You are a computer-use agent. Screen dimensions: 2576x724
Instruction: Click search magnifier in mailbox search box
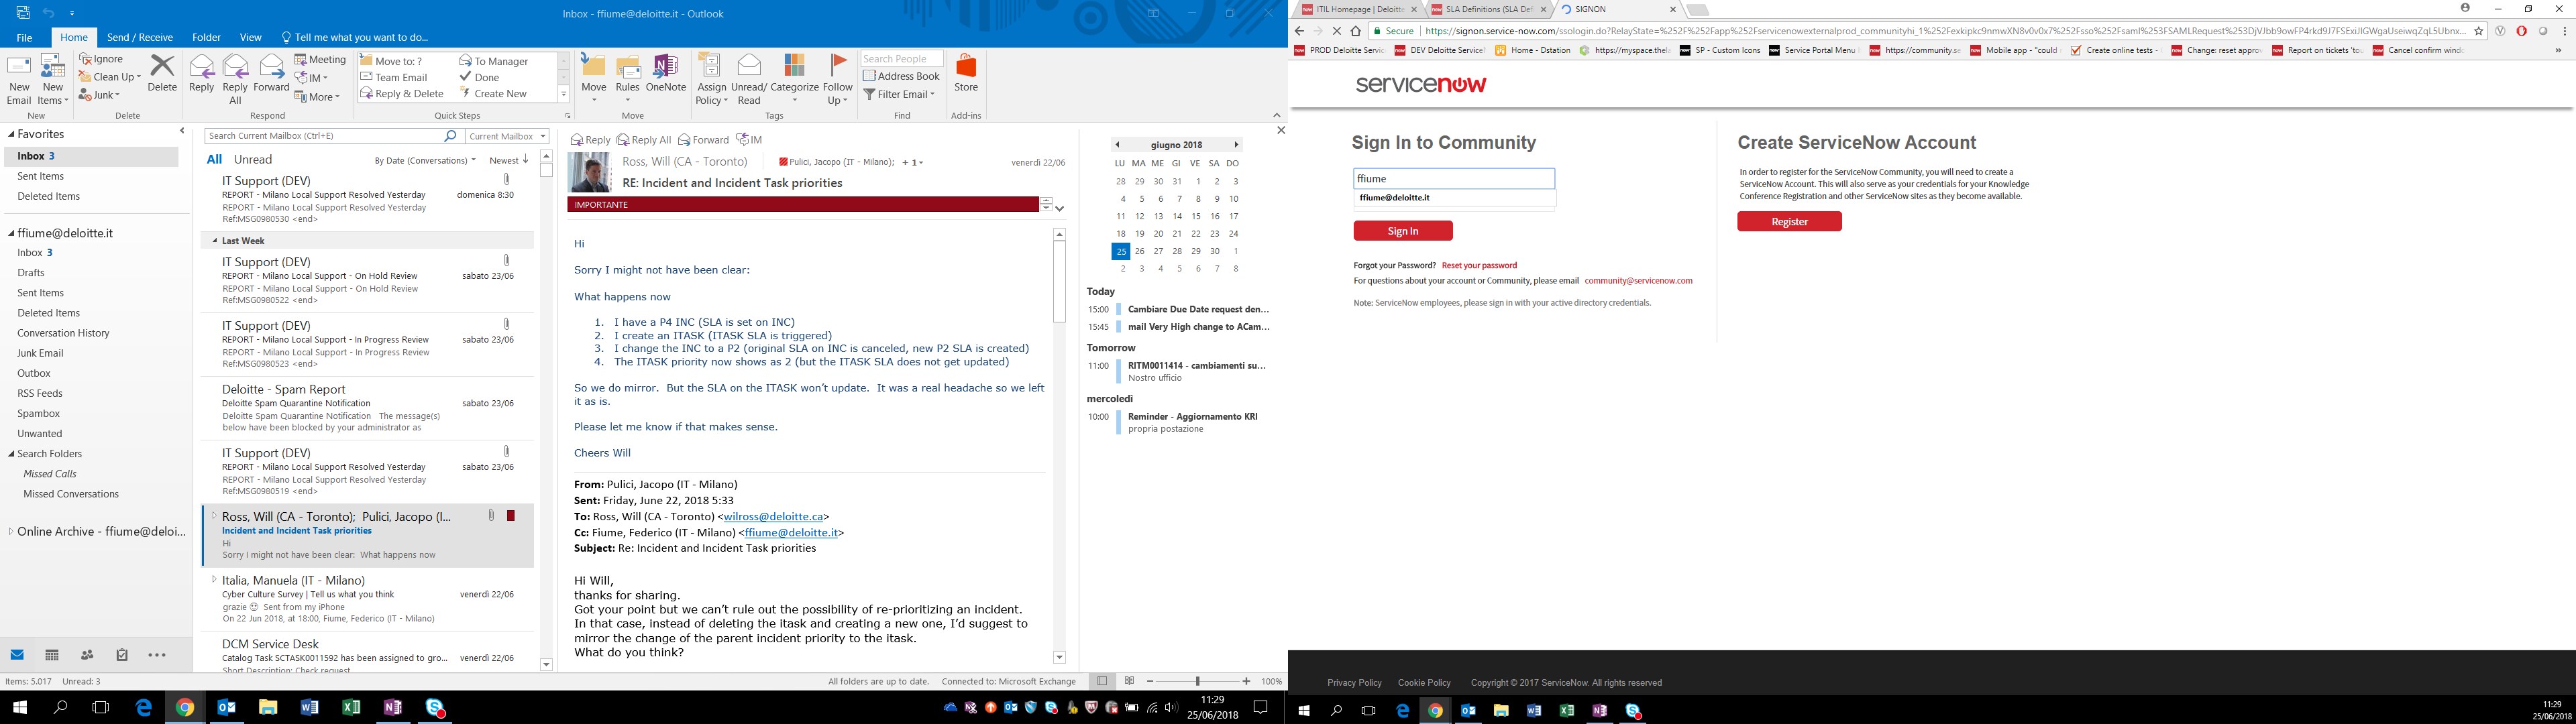(x=451, y=136)
